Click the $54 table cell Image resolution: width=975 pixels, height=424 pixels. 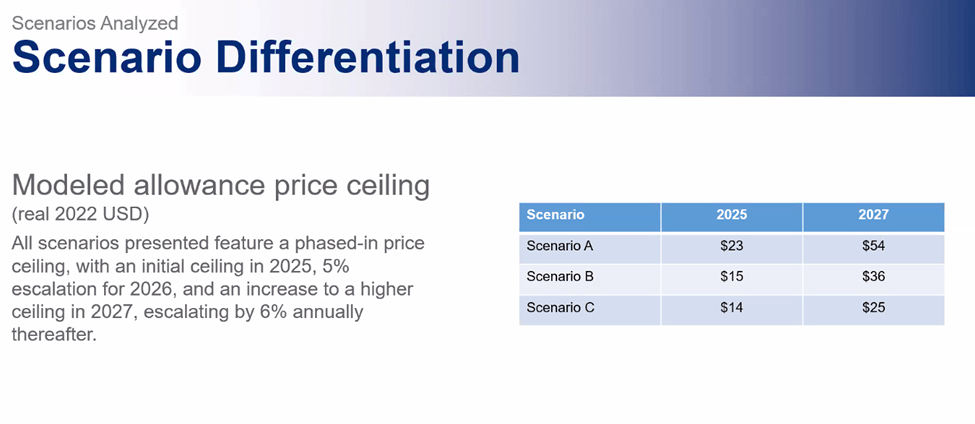tap(873, 246)
